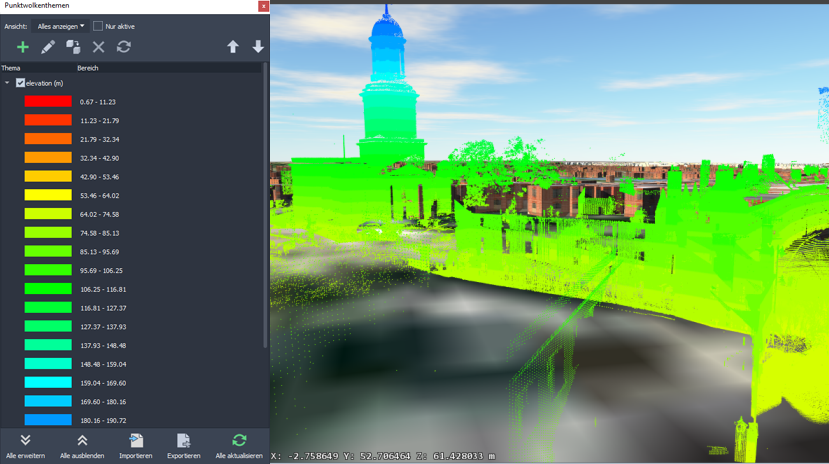The width and height of the screenshot is (829, 464).
Task: Click the elevation (m) theme label
Action: click(44, 83)
